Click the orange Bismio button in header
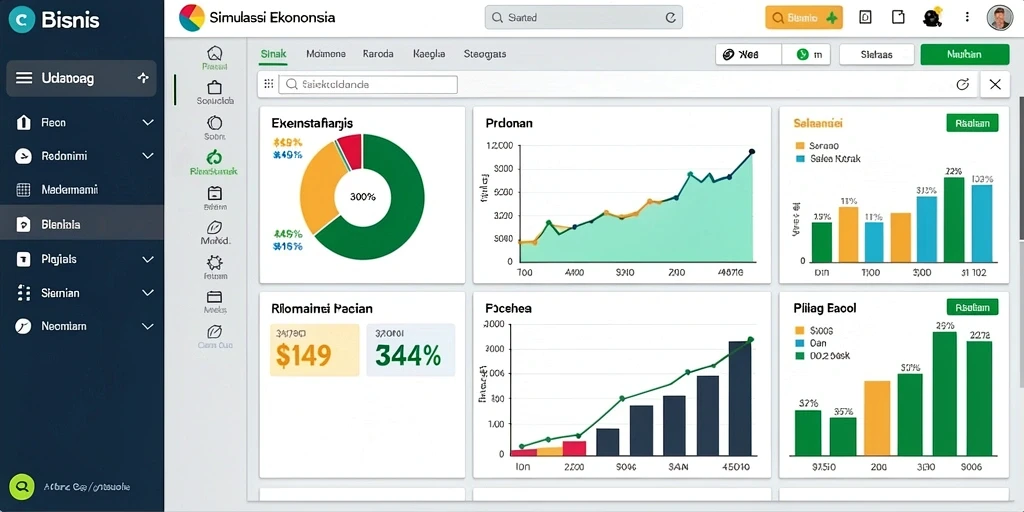1024x512 pixels. (x=804, y=18)
